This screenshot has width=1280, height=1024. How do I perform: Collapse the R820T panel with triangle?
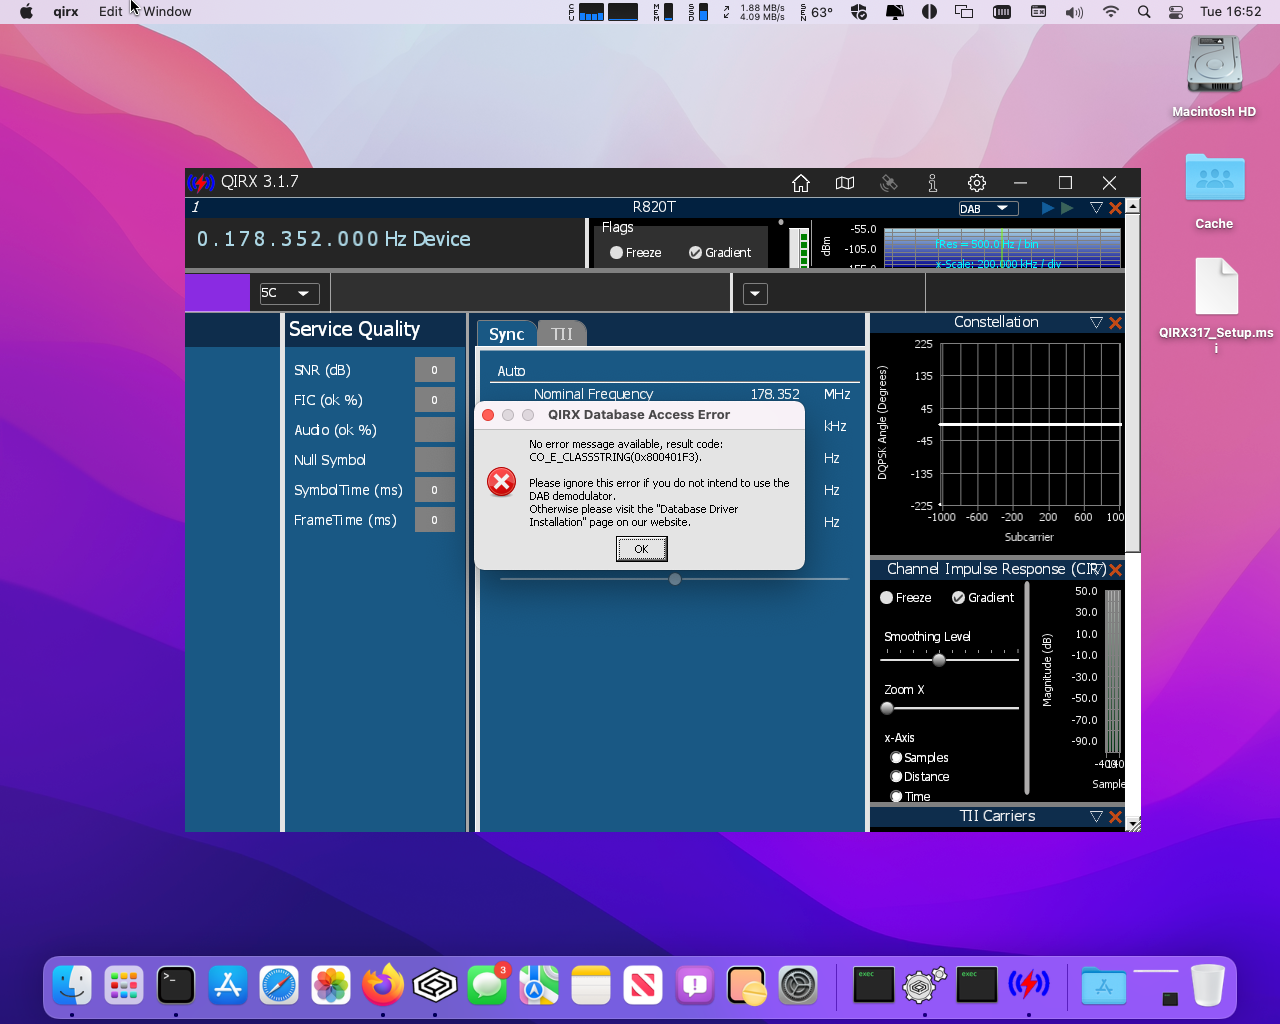click(x=1096, y=208)
